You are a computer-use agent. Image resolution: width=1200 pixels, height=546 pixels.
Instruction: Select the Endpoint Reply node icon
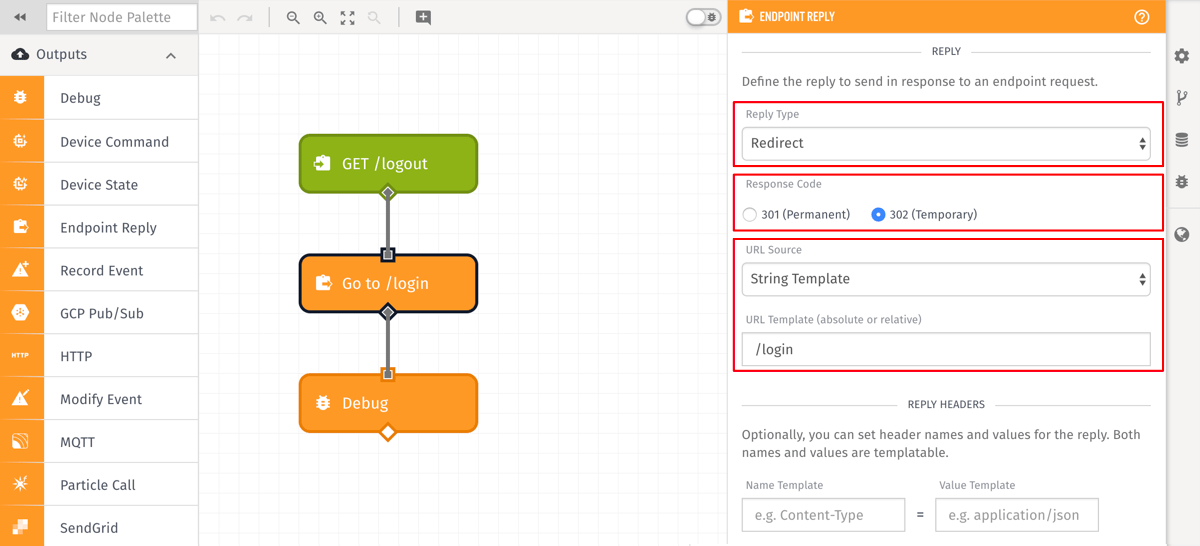21,227
